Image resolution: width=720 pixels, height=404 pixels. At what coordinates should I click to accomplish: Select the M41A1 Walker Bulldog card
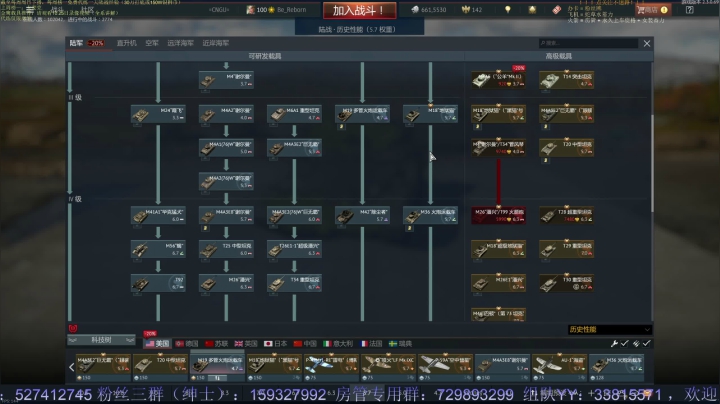(158, 215)
